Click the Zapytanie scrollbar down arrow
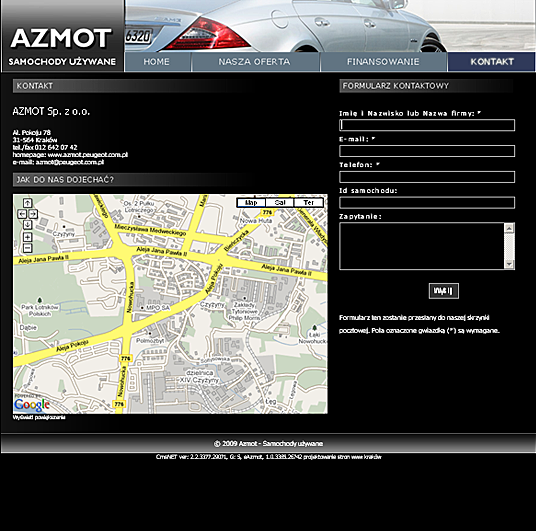 [509, 264]
